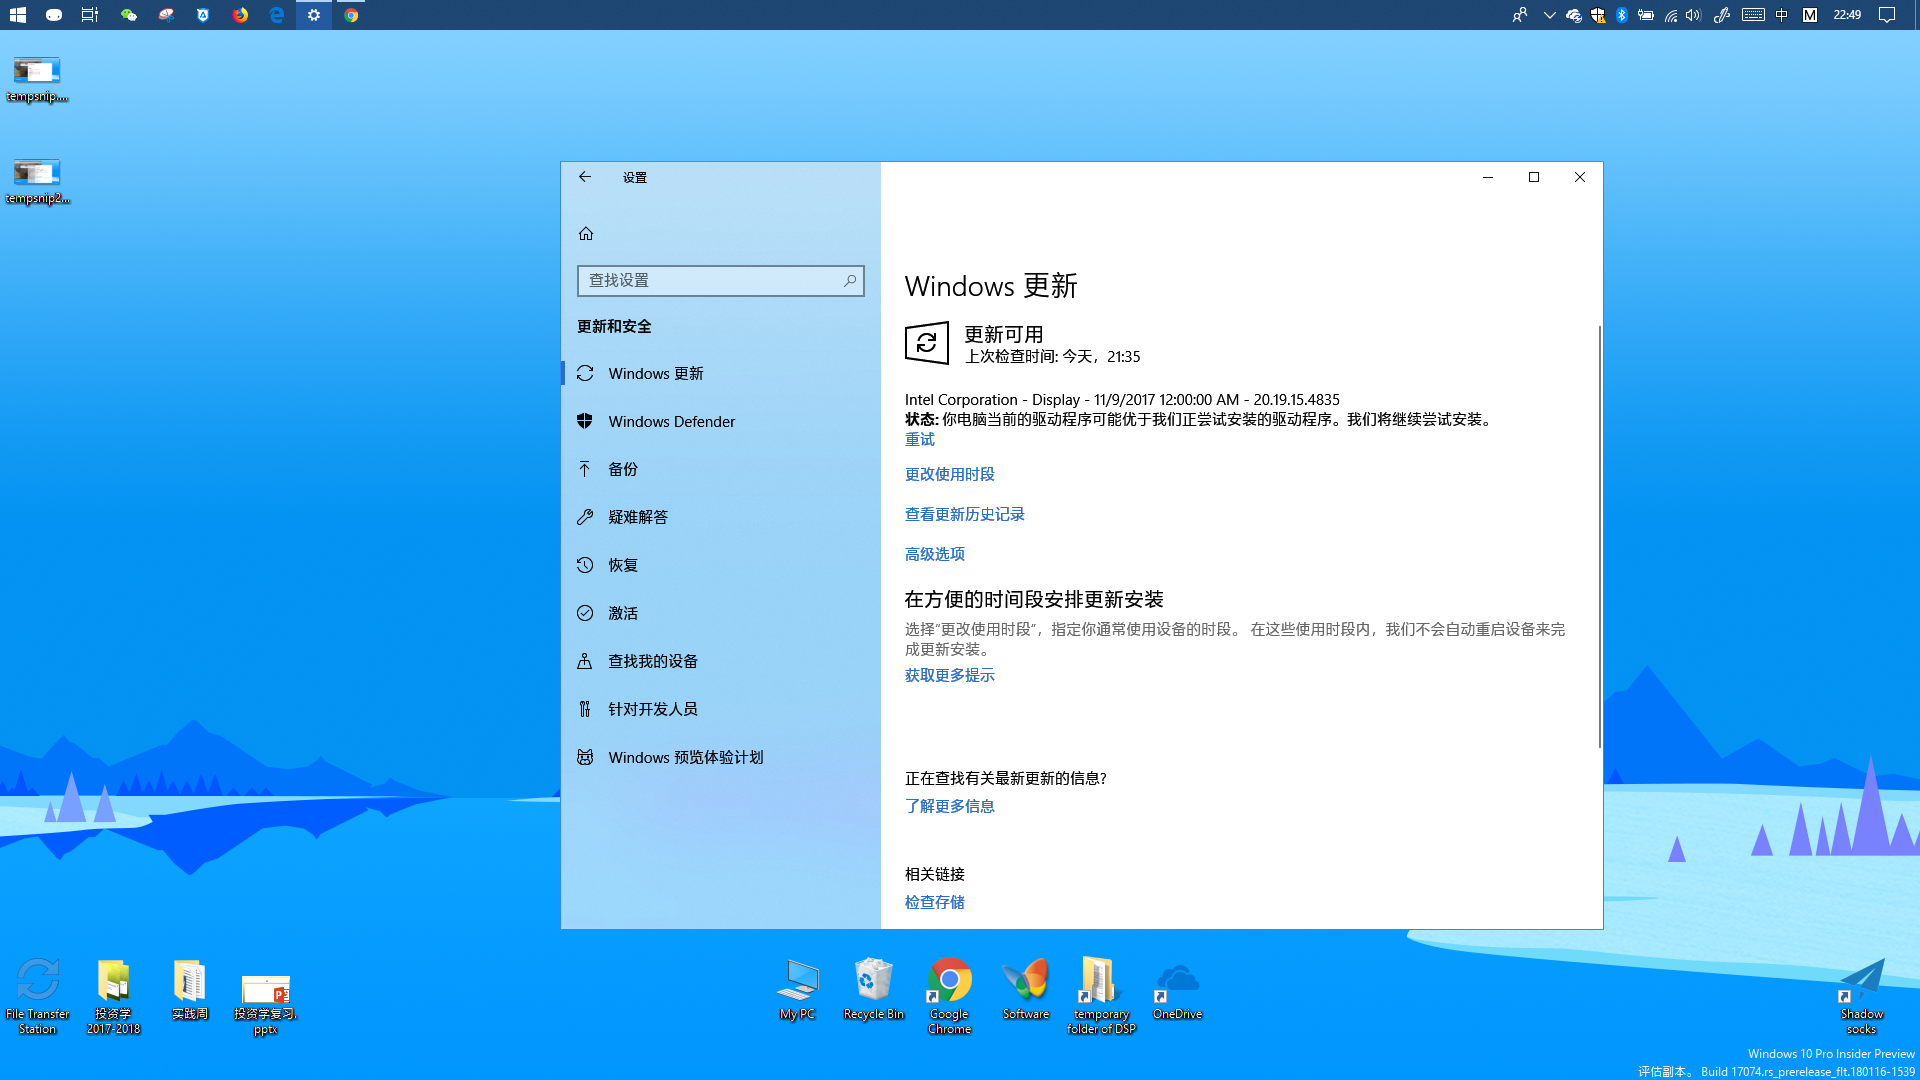Open volume speaker tray icon
The width and height of the screenshot is (1920, 1080).
pyautogui.click(x=1694, y=15)
